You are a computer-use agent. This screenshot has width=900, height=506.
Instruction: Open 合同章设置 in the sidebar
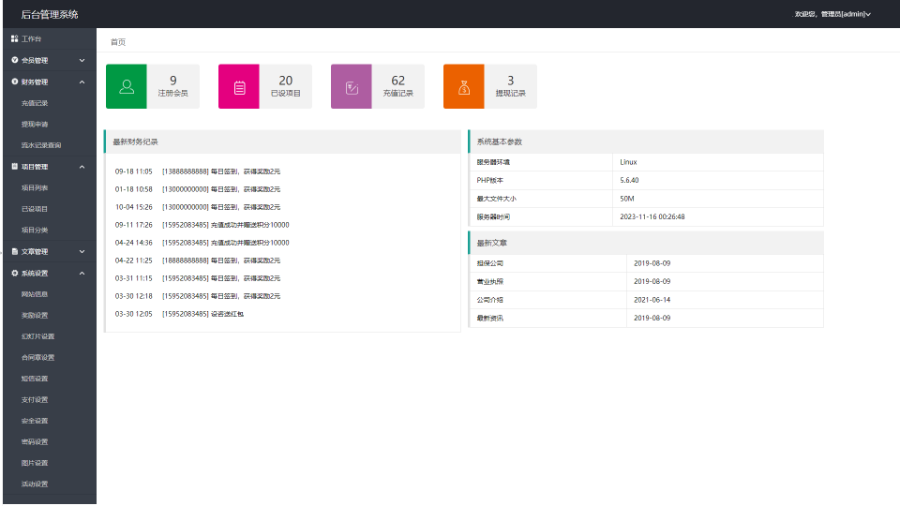[38, 357]
